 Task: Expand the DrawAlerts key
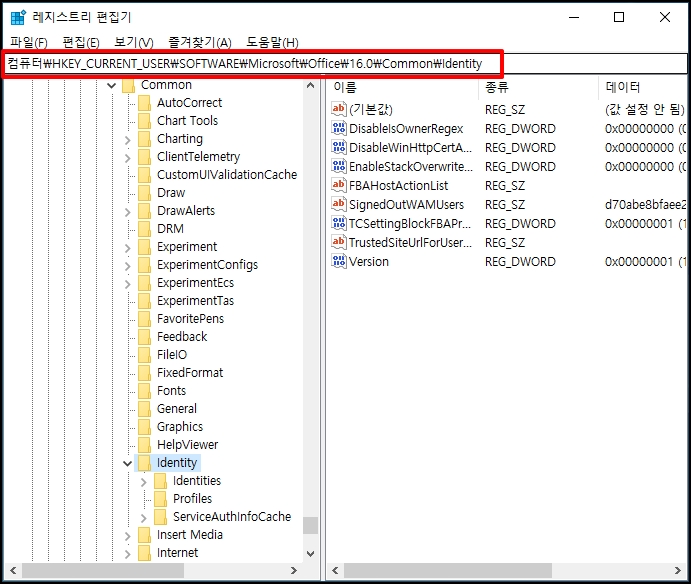click(127, 212)
